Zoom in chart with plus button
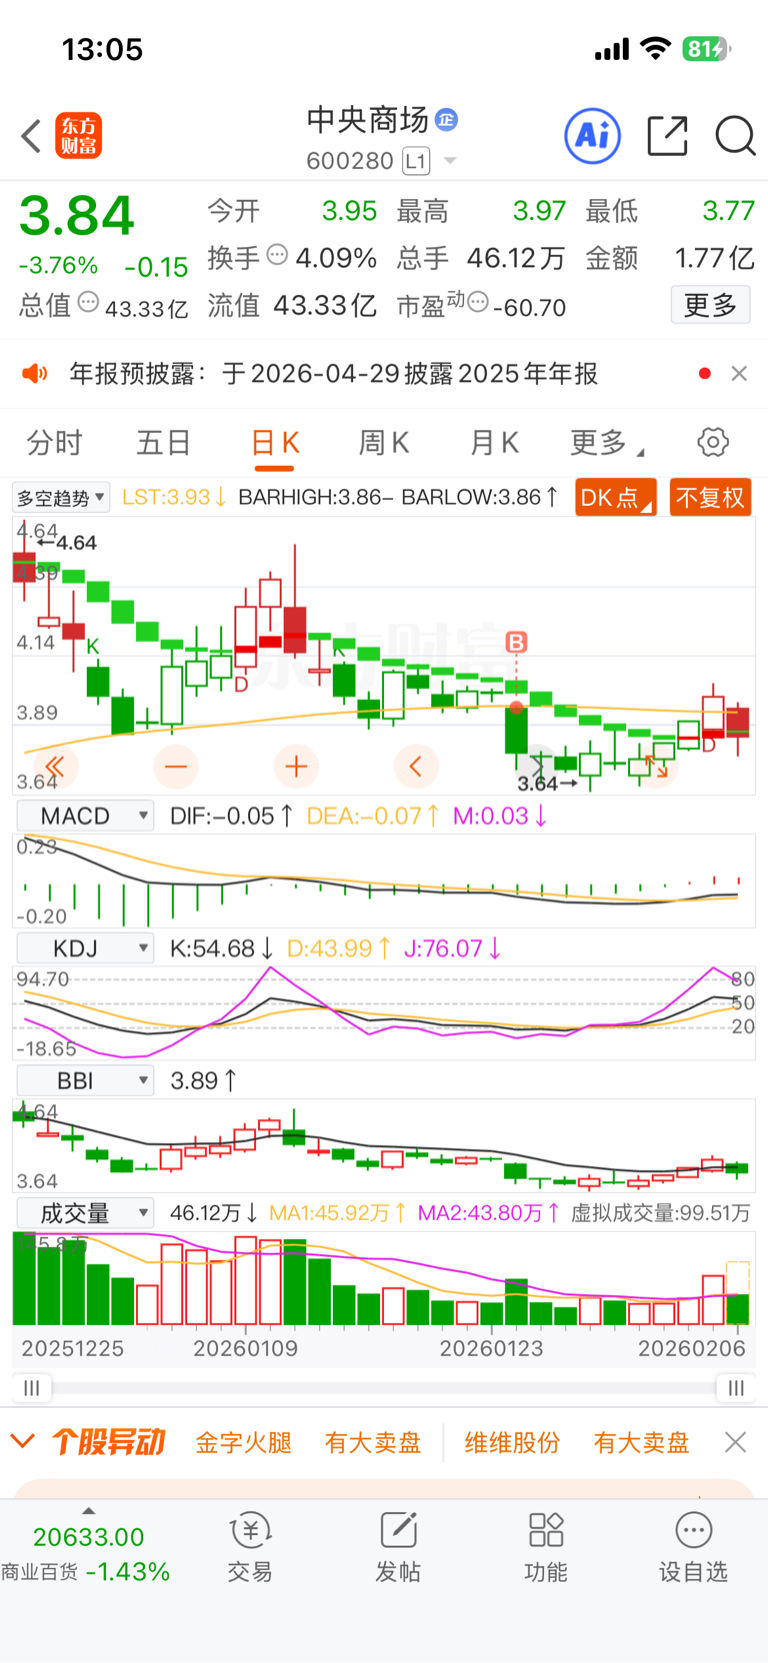This screenshot has height=1663, width=768. click(x=296, y=767)
